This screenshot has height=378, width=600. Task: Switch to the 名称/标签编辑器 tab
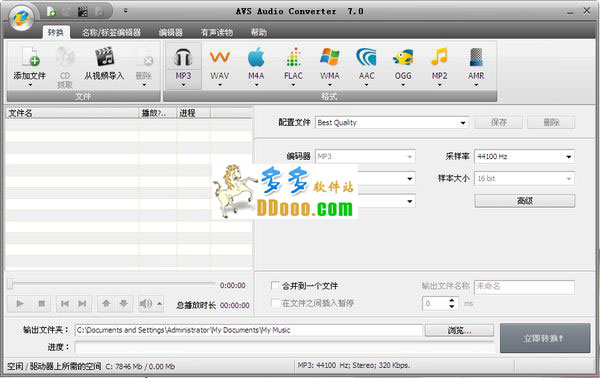111,33
